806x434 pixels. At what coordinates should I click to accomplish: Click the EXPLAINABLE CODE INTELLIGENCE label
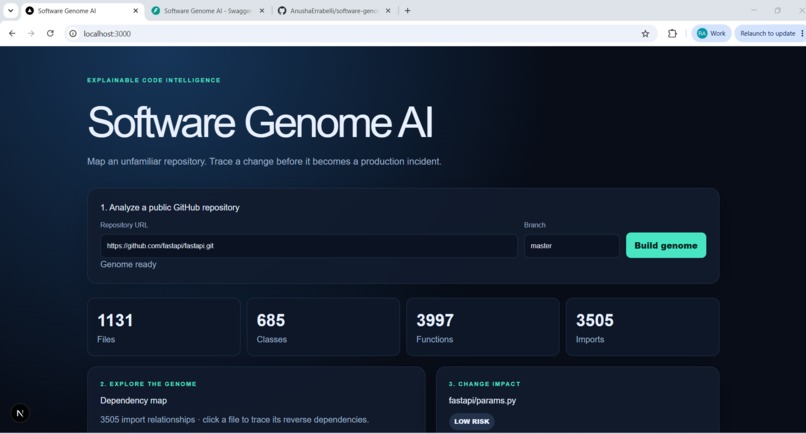(154, 80)
